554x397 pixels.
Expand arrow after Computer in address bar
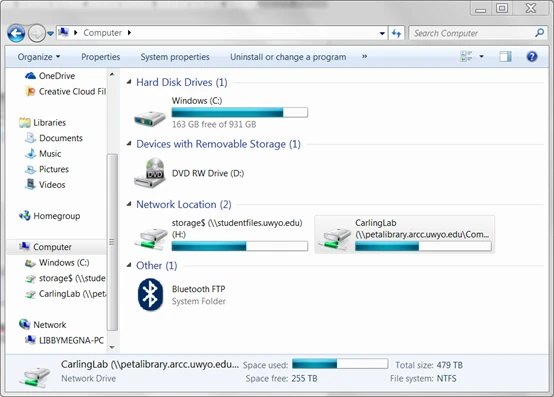click(x=129, y=33)
